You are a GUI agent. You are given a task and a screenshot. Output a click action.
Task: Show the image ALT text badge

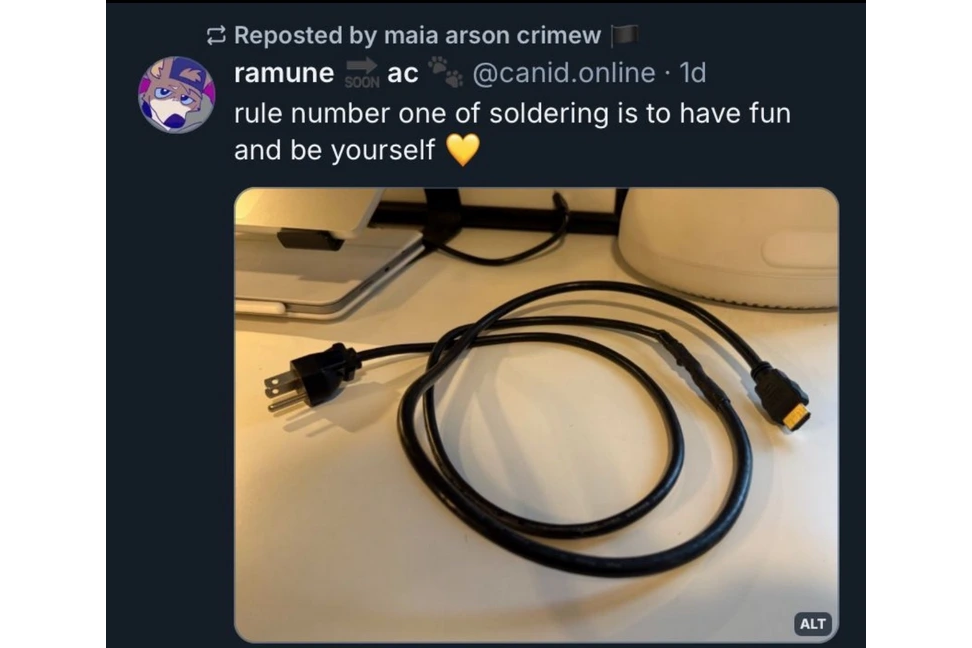pyautogui.click(x=813, y=623)
